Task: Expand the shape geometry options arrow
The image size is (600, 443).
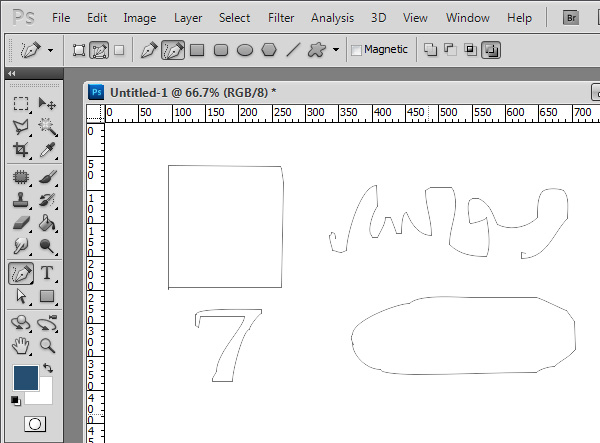Action: coord(336,49)
